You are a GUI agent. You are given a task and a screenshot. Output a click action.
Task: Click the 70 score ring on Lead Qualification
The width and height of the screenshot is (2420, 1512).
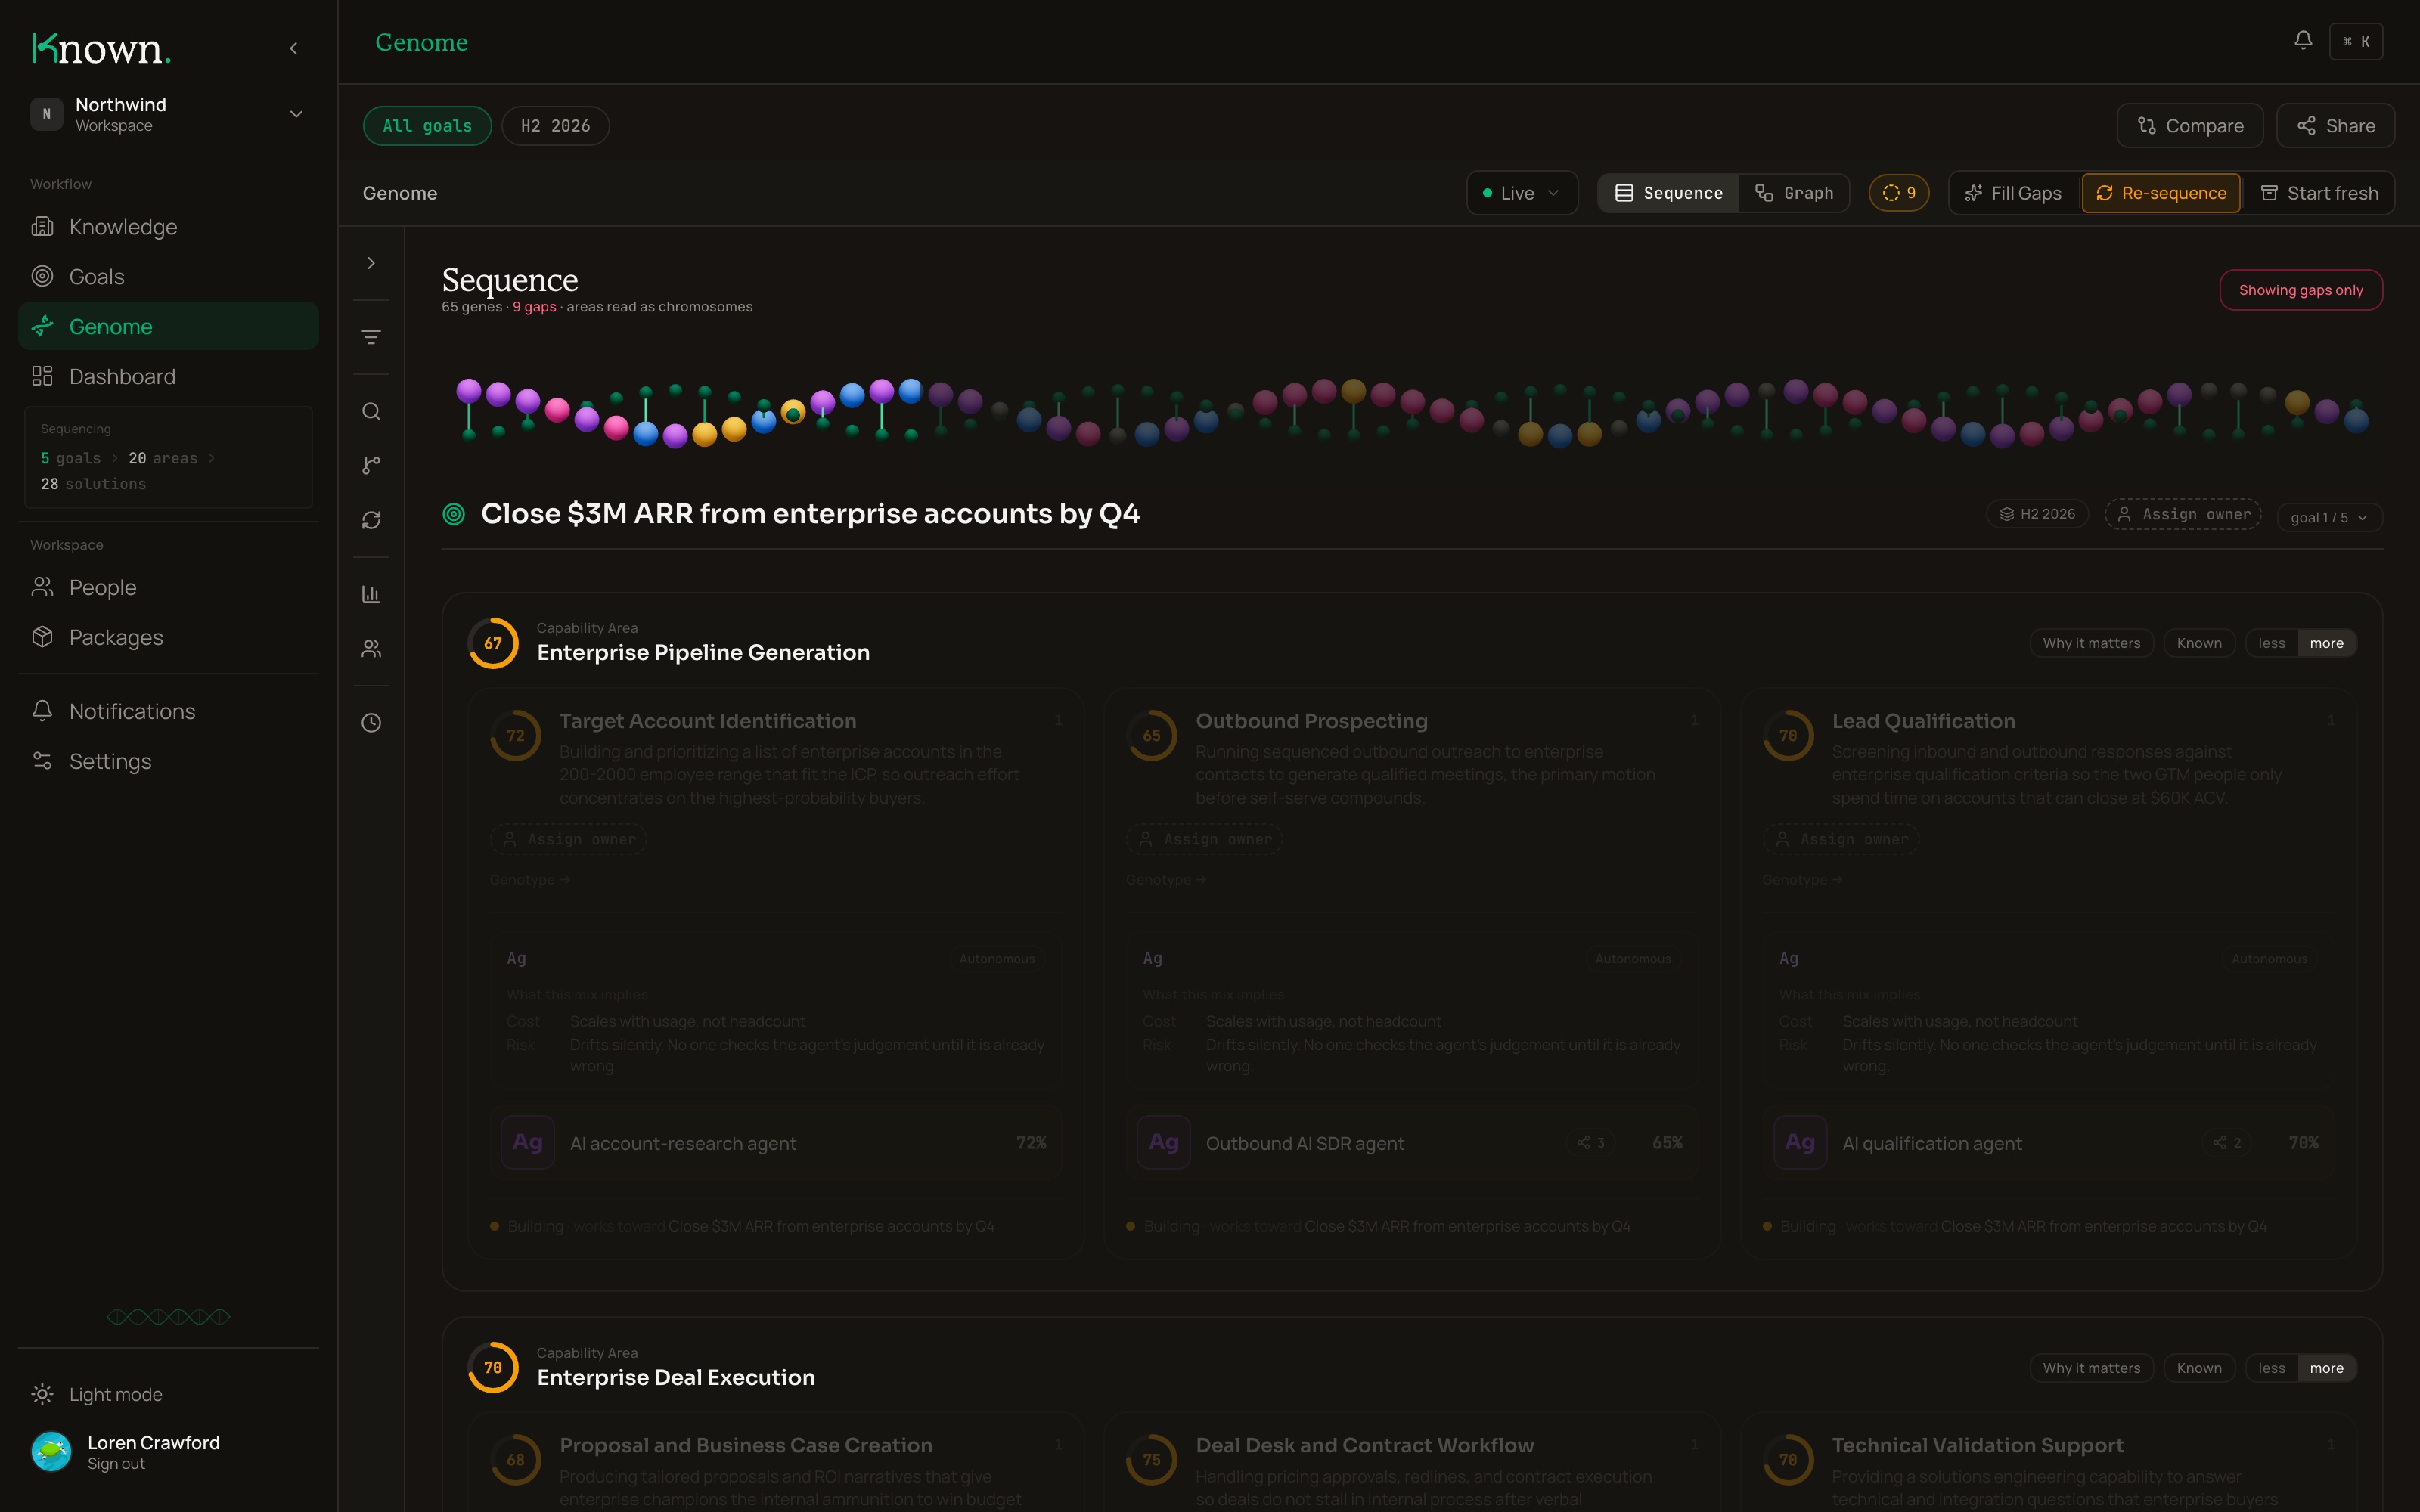[1788, 736]
